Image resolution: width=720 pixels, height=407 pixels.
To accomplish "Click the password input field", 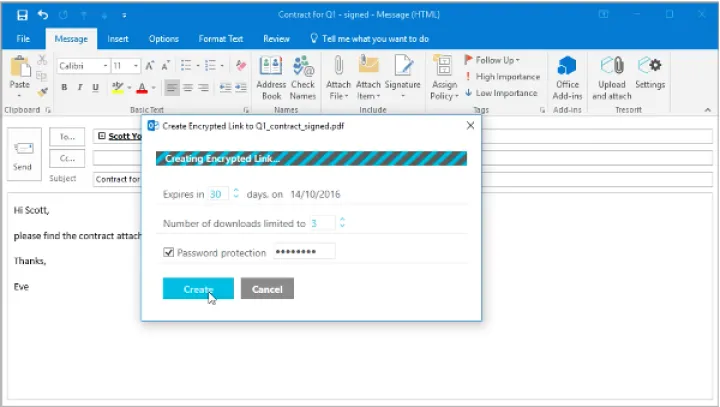I will (303, 252).
